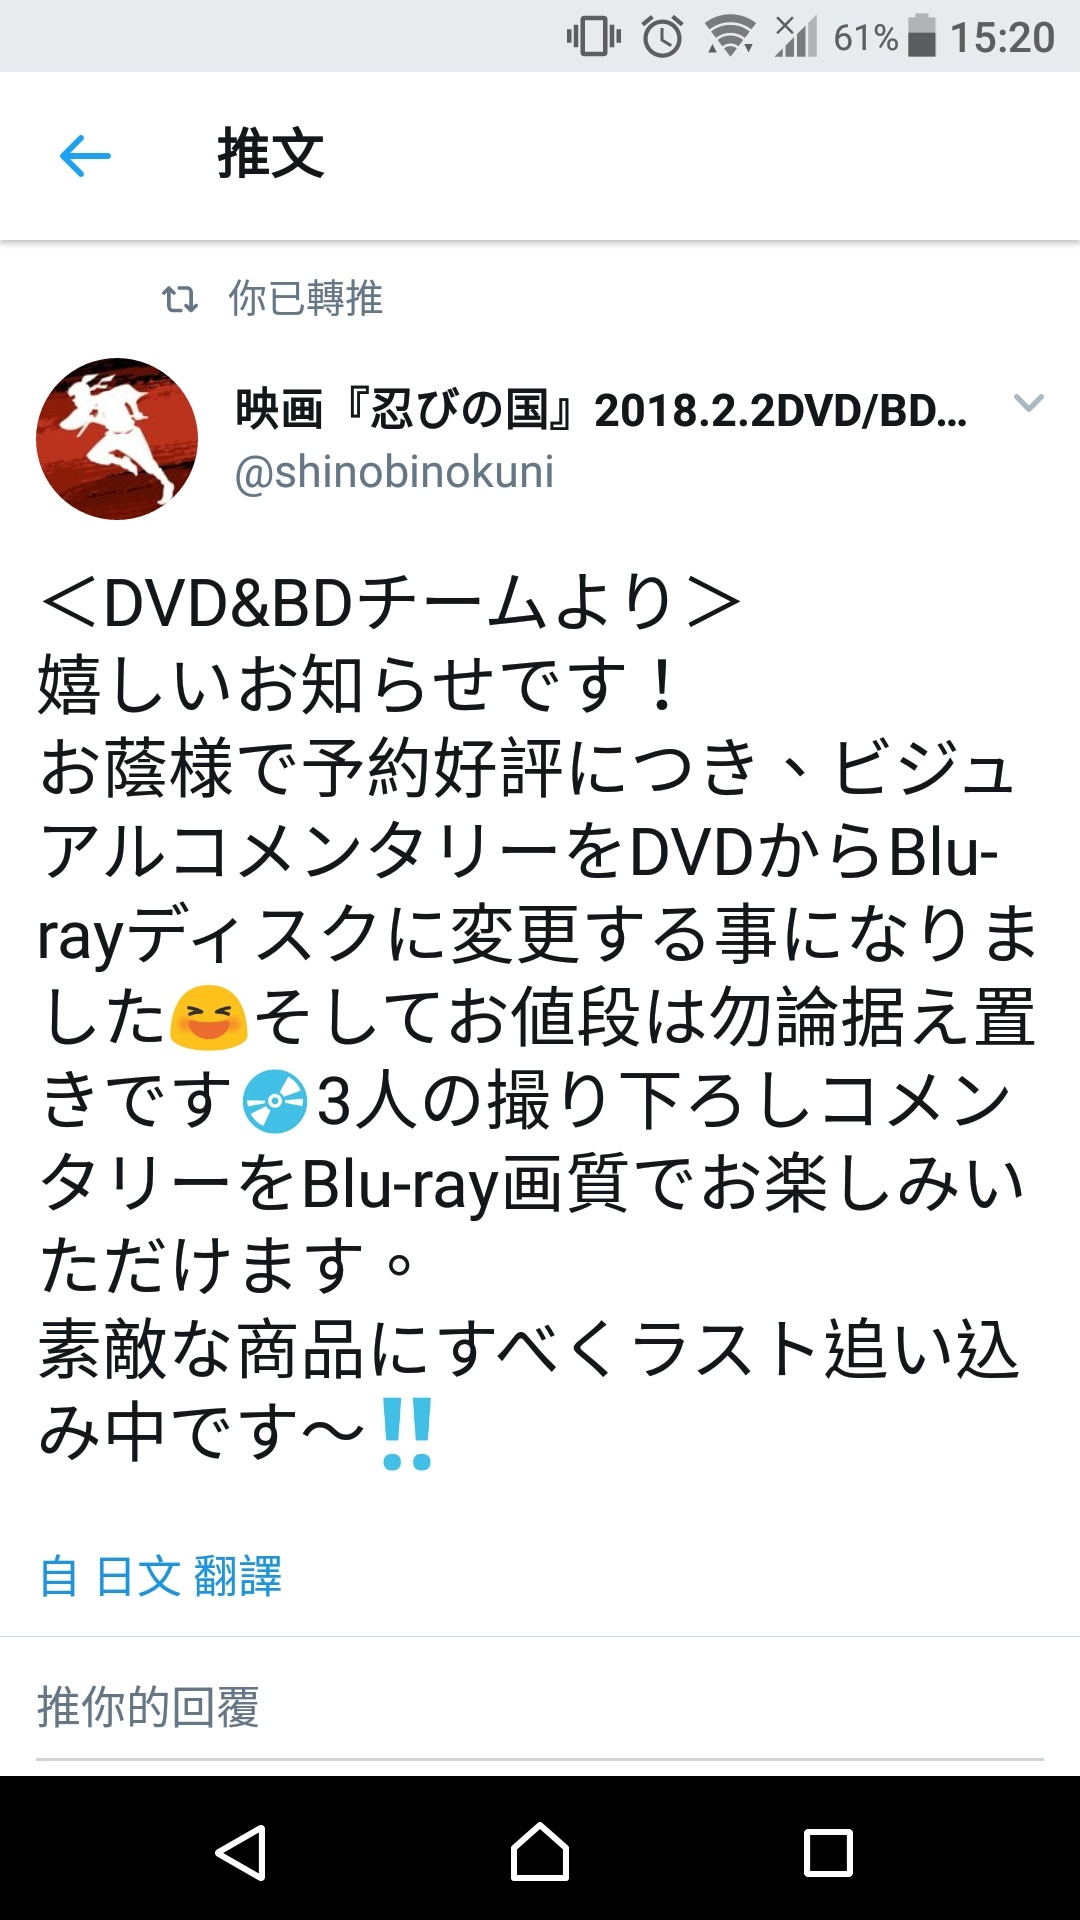Screen dimensions: 1080x1920
Task: Tap the Android back navigation button
Action: pyautogui.click(x=241, y=1852)
